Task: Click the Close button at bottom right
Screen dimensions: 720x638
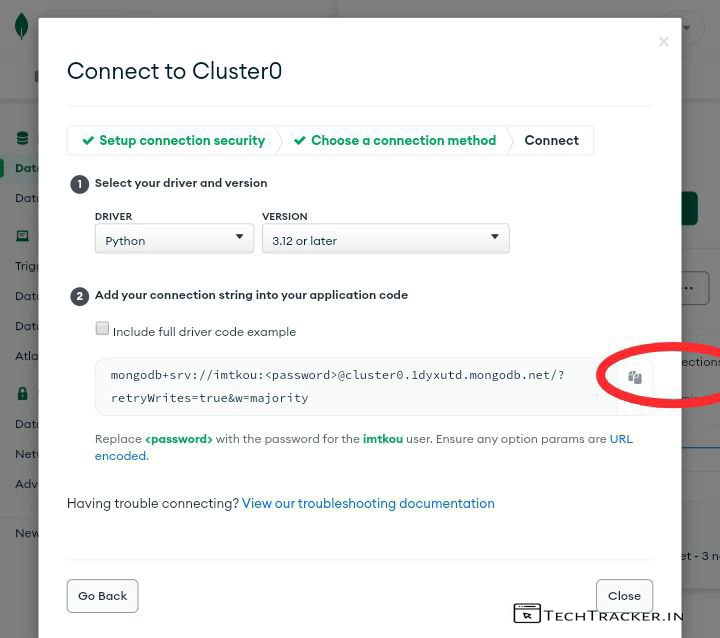Action: pos(624,596)
